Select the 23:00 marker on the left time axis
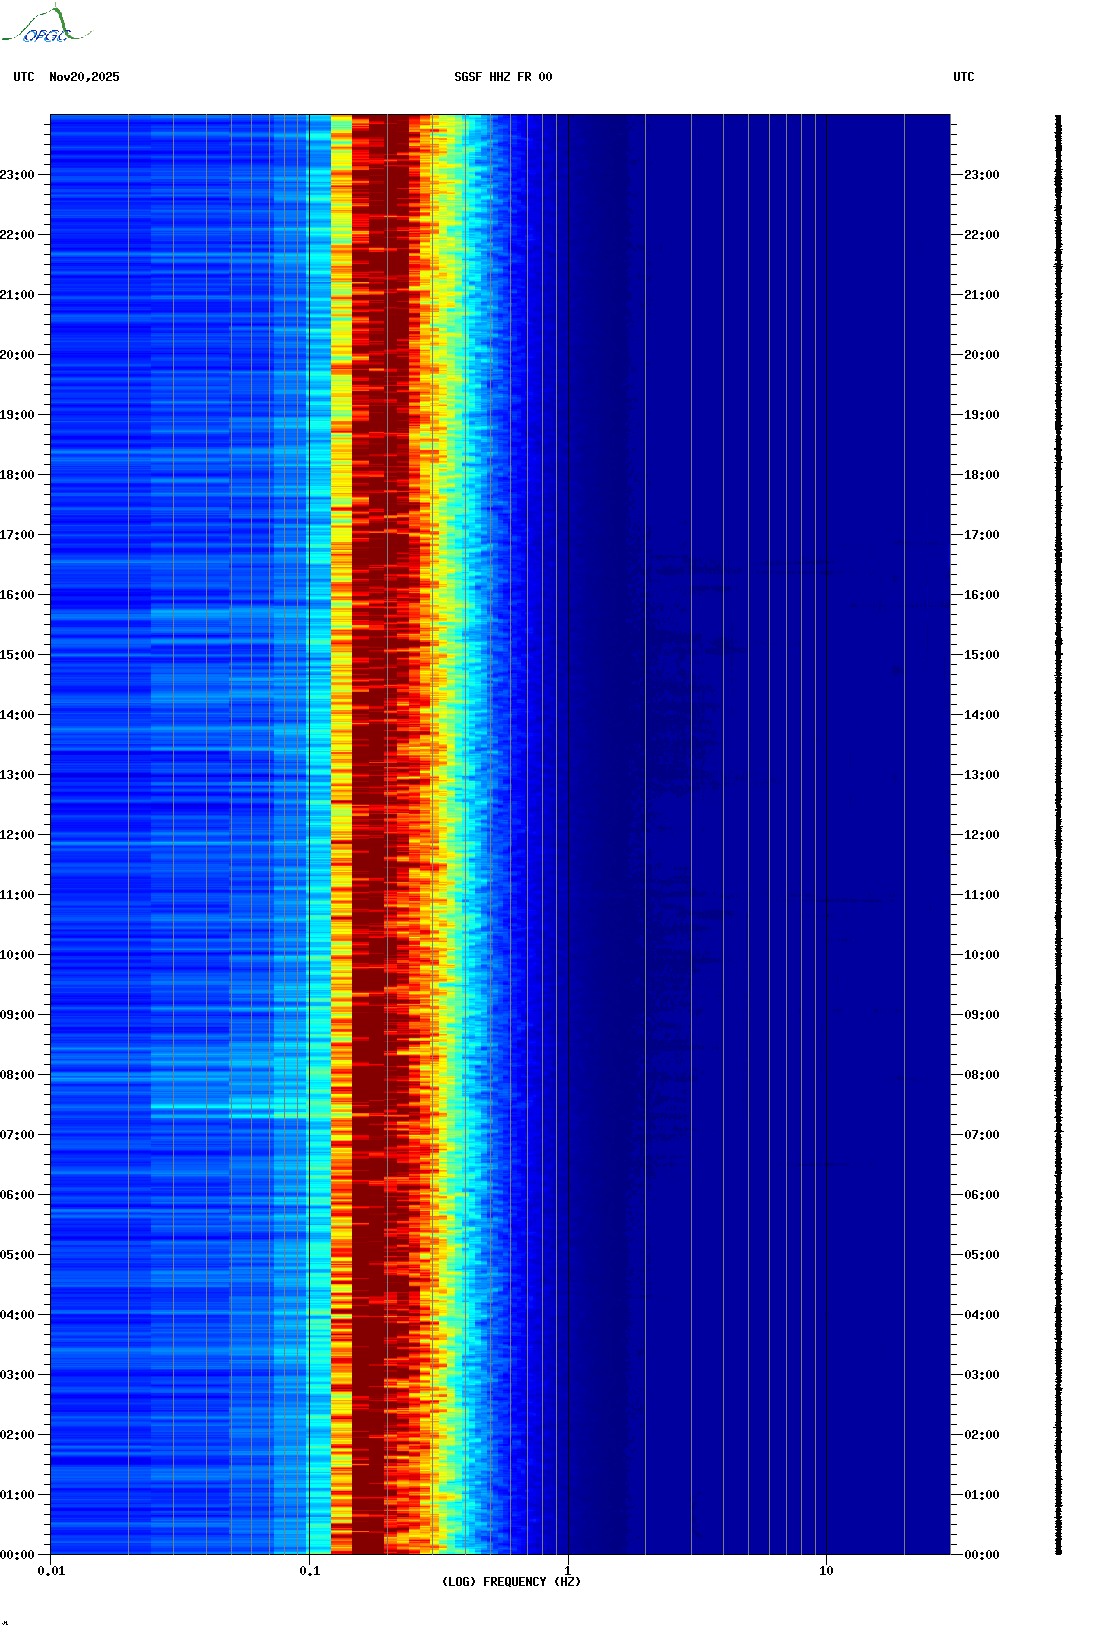The width and height of the screenshot is (1102, 1634). pos(18,175)
